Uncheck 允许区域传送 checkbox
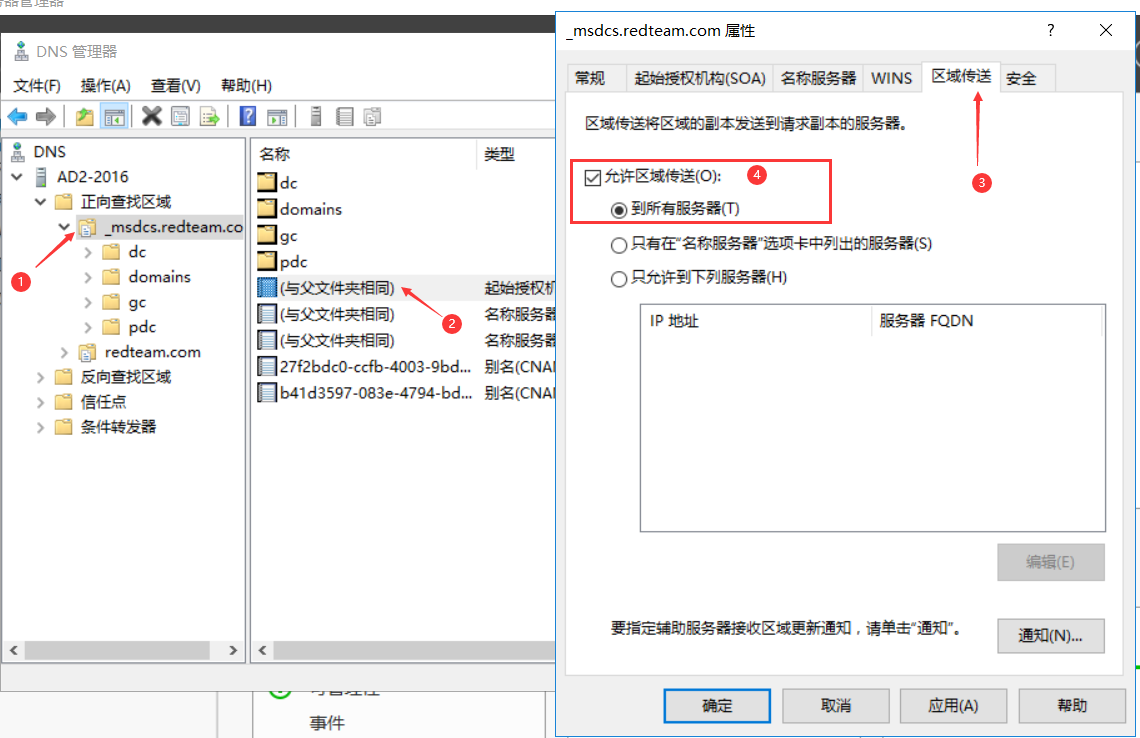 click(x=593, y=177)
